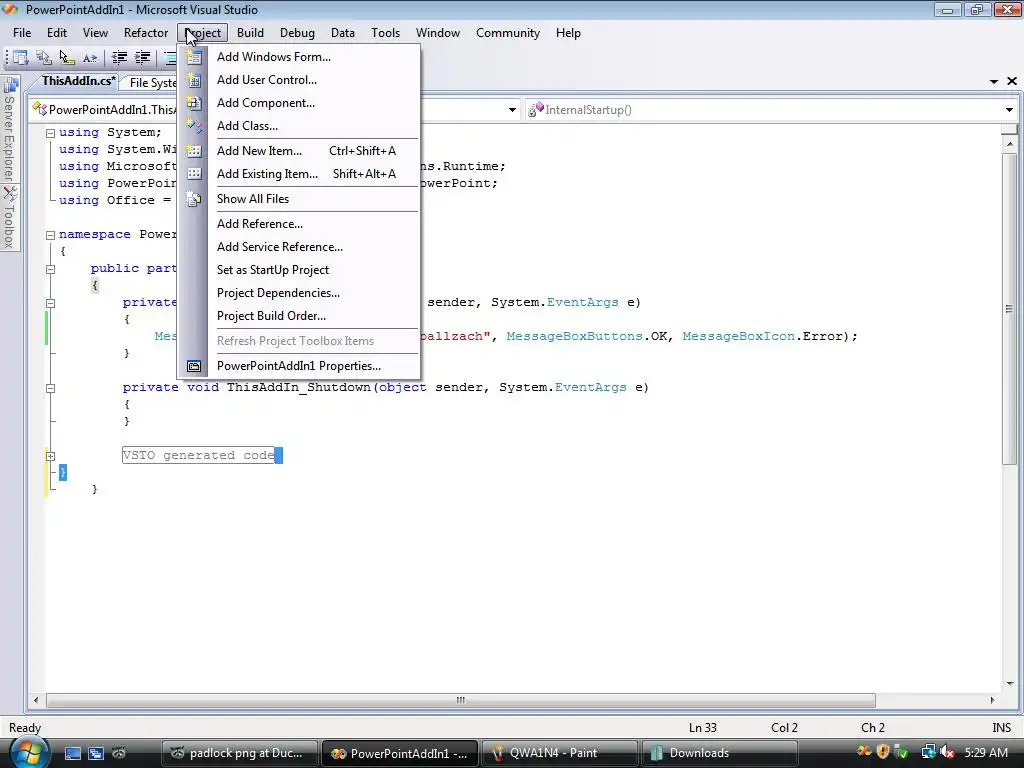
Task: Click Show Desktop quick launch icon
Action: (x=72, y=753)
